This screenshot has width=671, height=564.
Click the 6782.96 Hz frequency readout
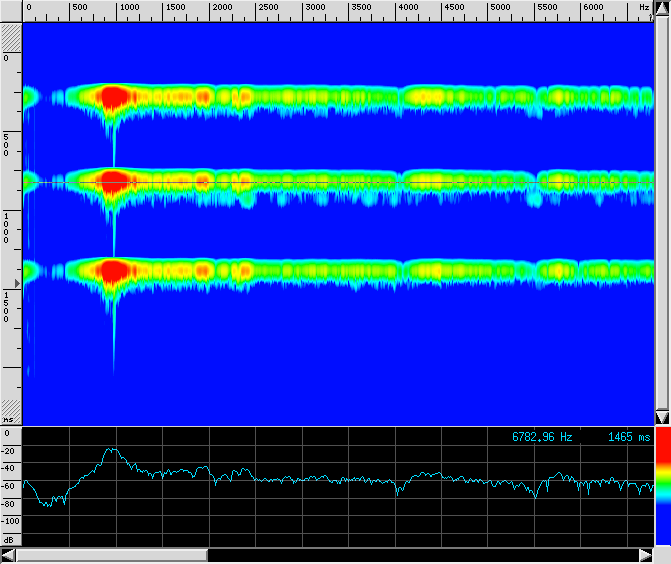click(x=542, y=437)
